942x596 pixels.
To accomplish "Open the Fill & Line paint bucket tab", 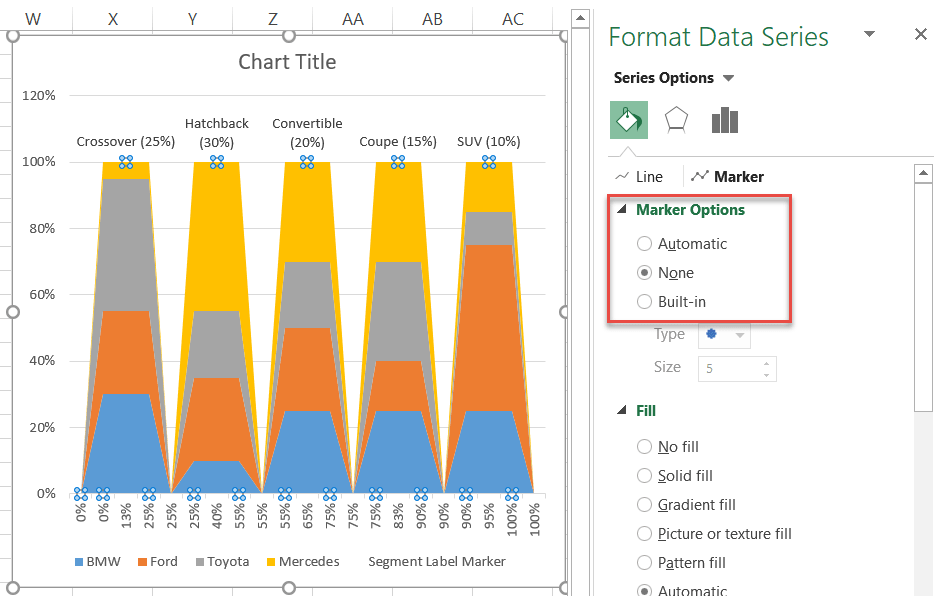I will coord(628,120).
